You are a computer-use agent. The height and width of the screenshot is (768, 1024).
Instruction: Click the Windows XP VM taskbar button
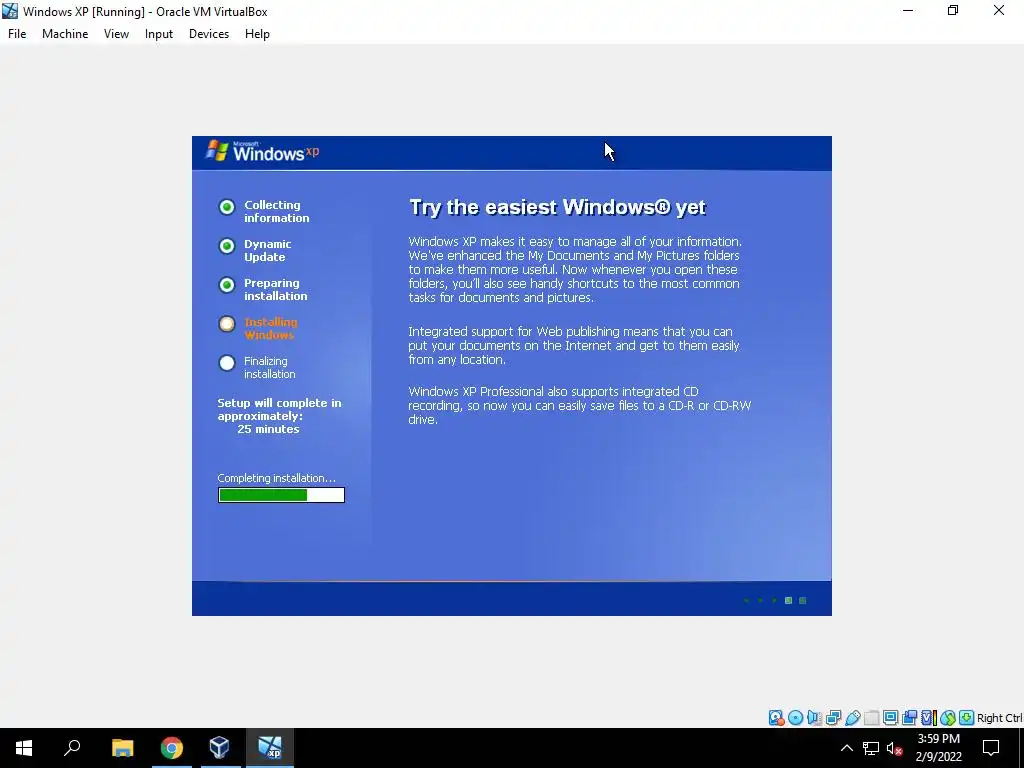click(270, 748)
